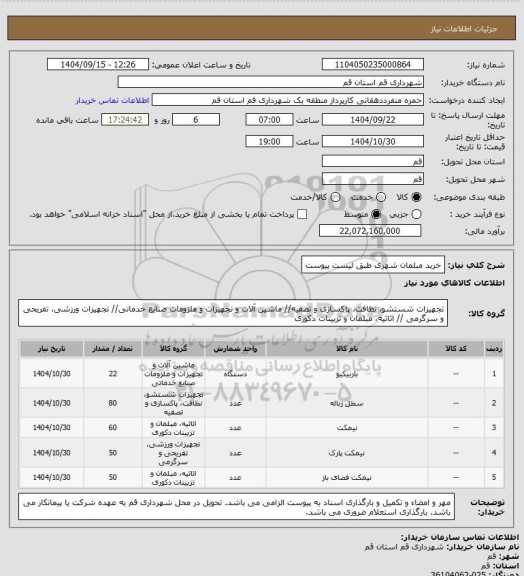Click the گروه کالا column header

(173, 349)
